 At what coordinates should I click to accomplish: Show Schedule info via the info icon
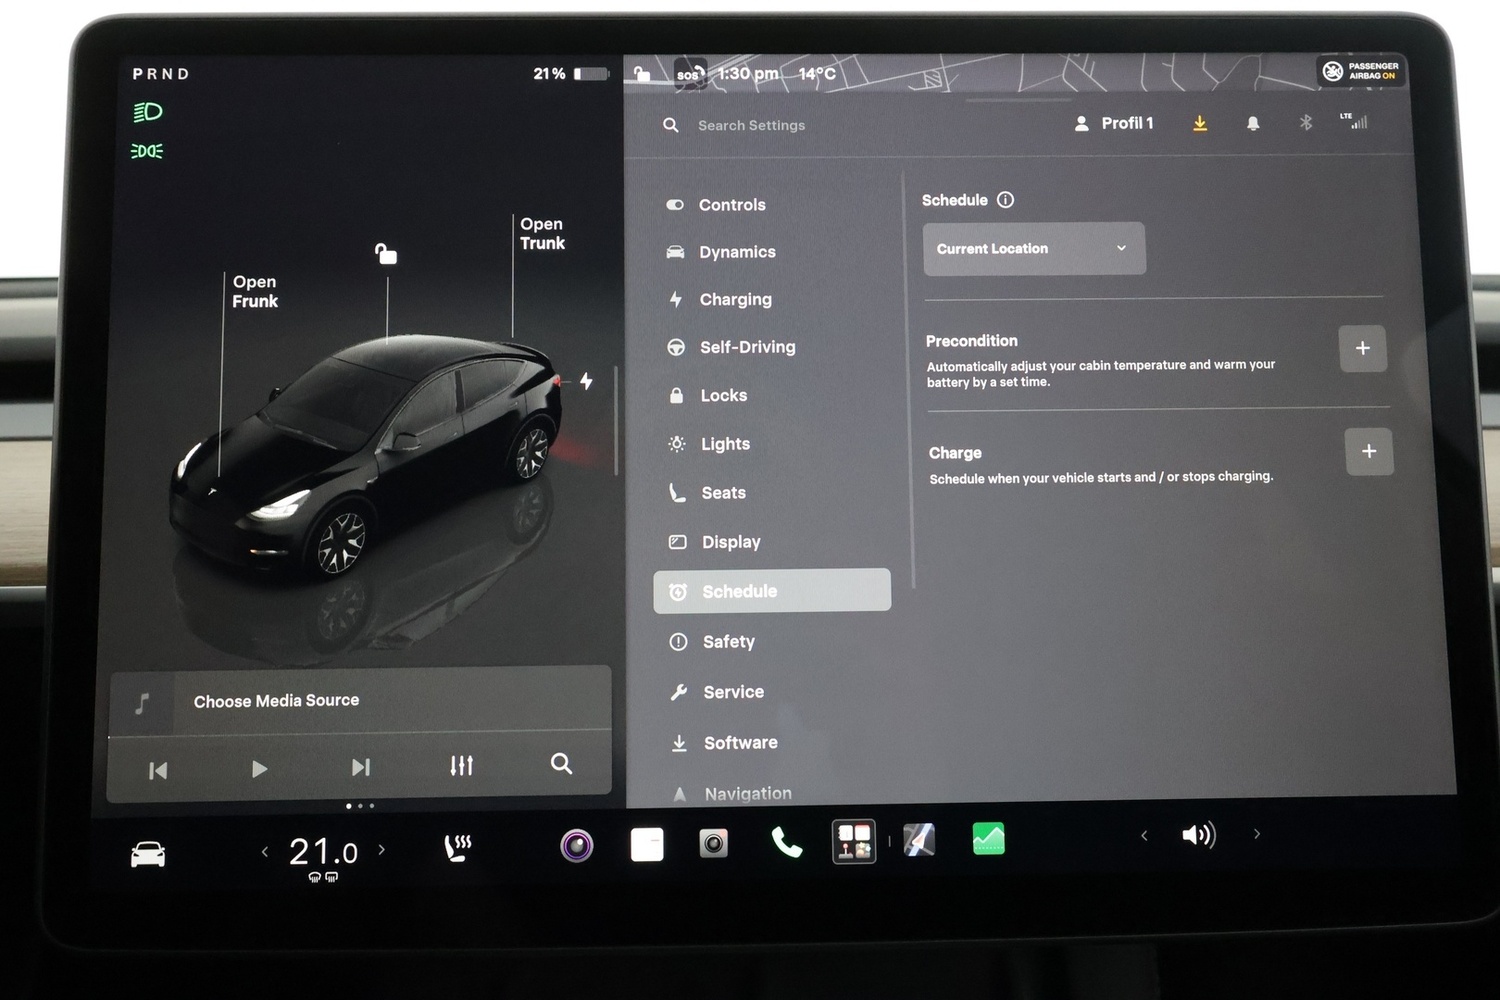point(1006,200)
